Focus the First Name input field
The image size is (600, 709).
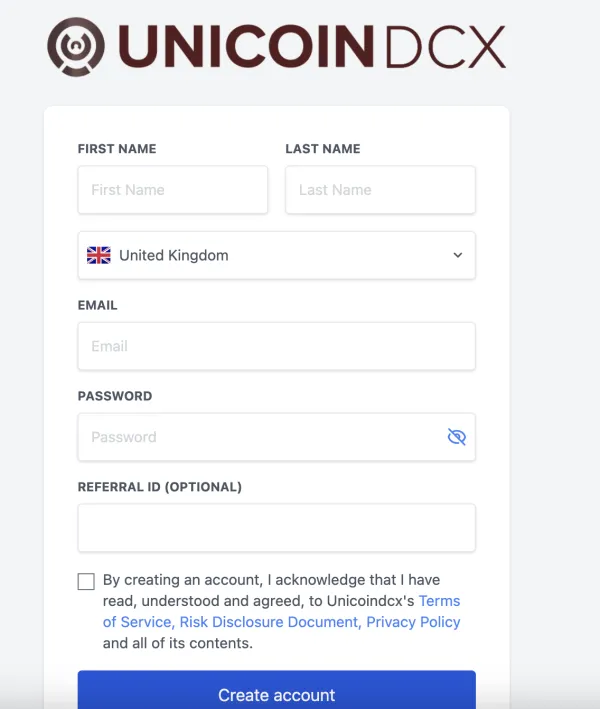[x=173, y=190]
